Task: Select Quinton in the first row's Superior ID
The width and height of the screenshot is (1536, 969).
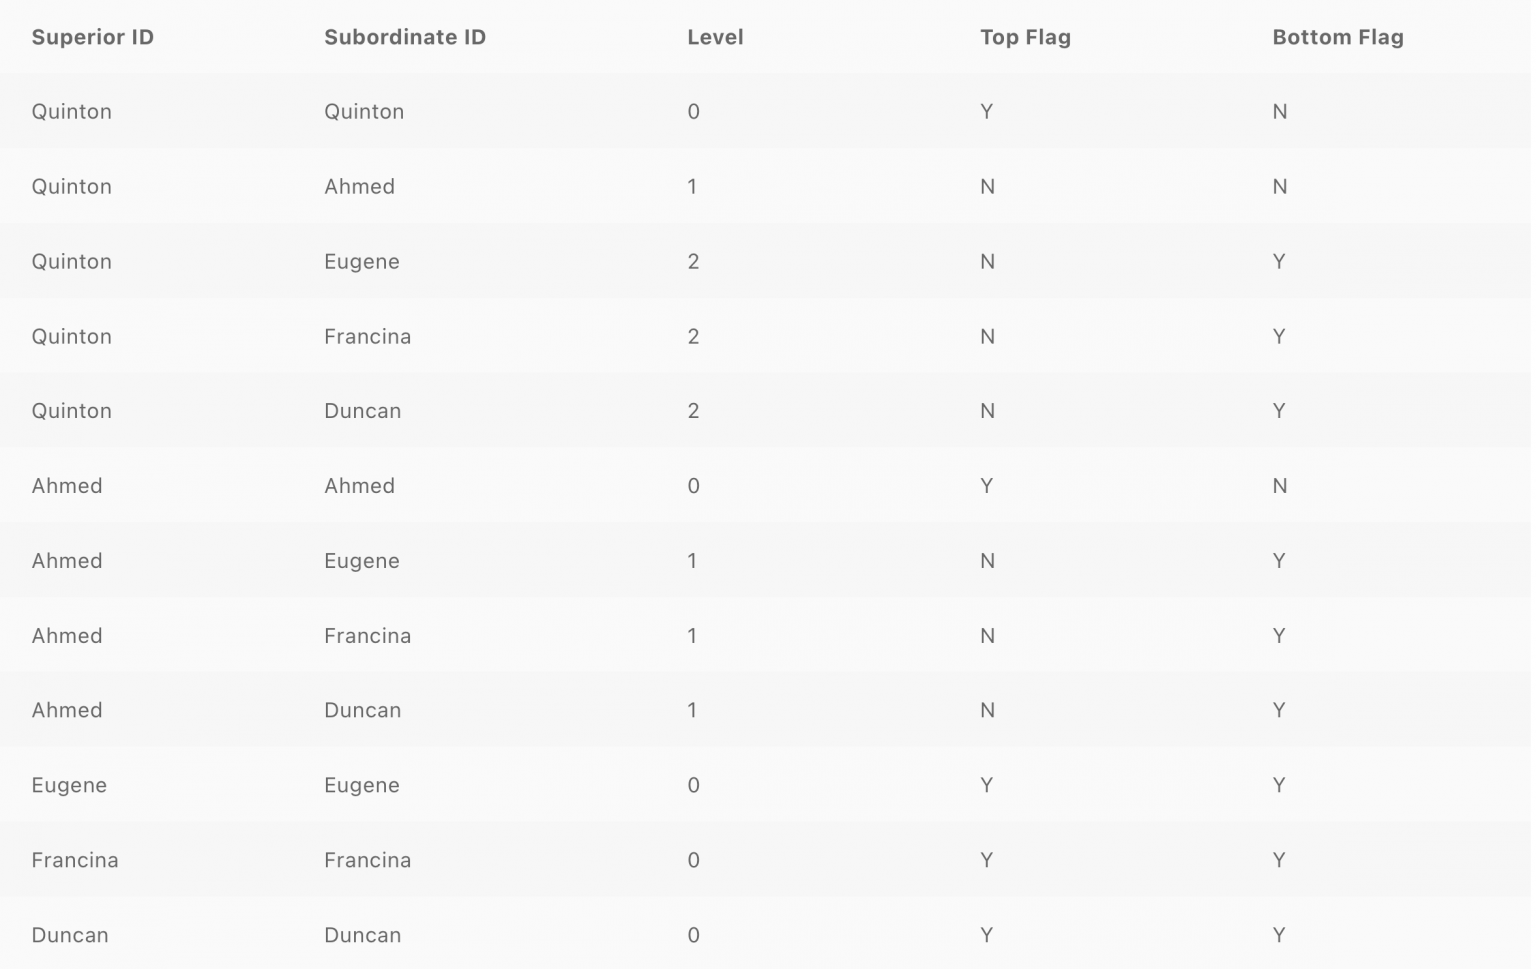Action: [x=71, y=111]
